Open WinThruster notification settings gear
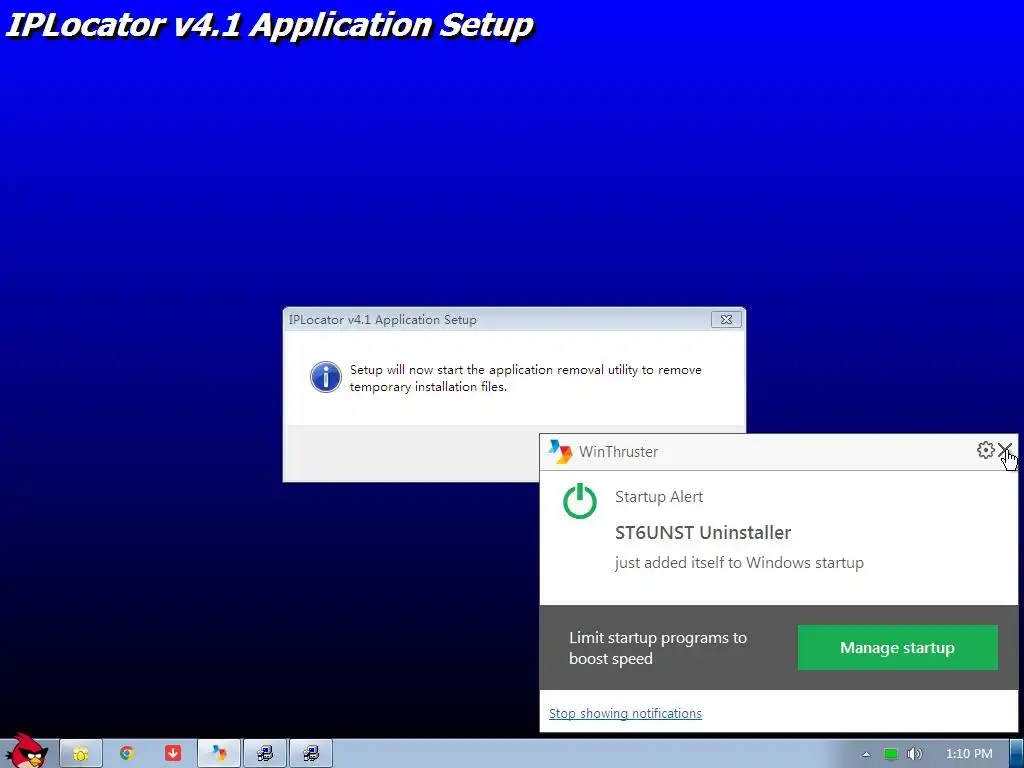Screen dimensions: 1024x768 985,450
